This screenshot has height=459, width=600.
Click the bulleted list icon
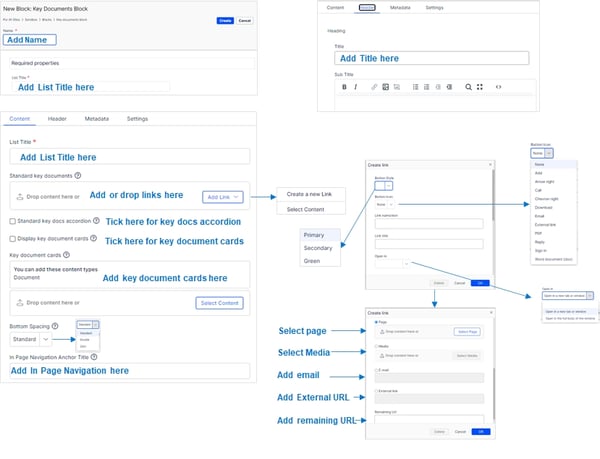pos(415,87)
